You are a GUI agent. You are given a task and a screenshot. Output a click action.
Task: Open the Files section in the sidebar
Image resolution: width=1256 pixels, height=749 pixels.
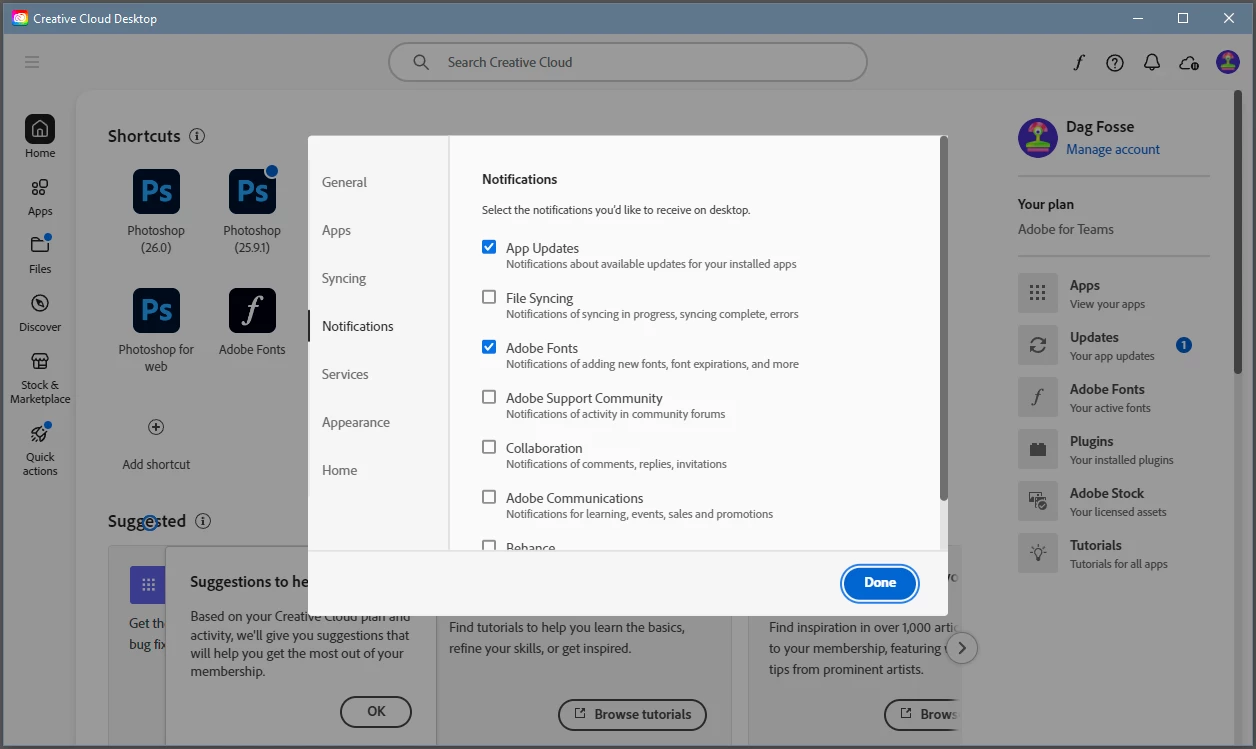click(40, 255)
